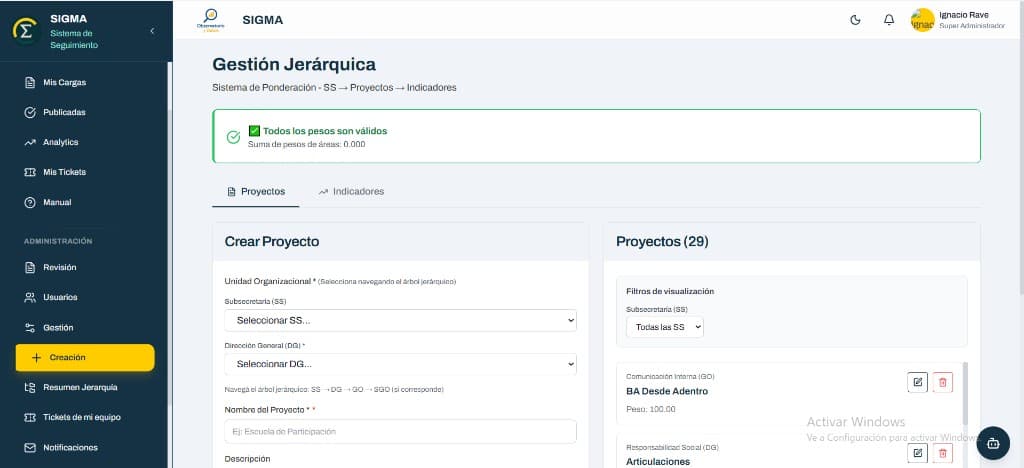The width and height of the screenshot is (1024, 468).
Task: Click the Mis Tickets ticket icon
Action: click(29, 172)
